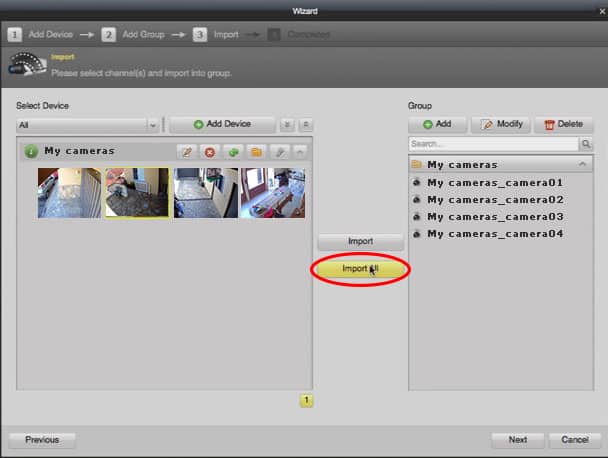
Task: Click the Next button
Action: coord(517,439)
